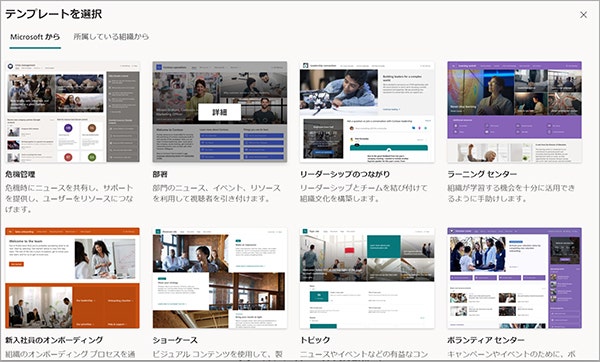Viewport: 600px width, 362px height.
Task: Click the リーダーシップのつながり title text
Action: pyautogui.click(x=345, y=174)
